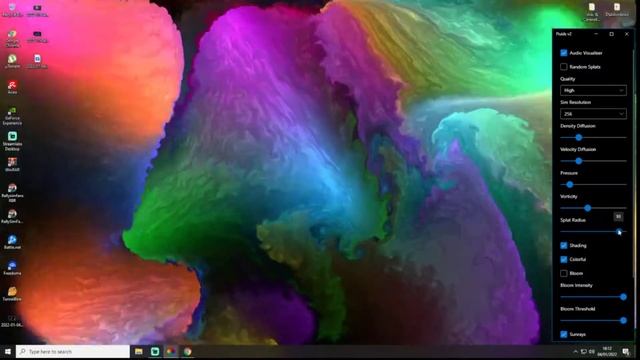Select the Battle.net desktop icon
Screen dimensions: 640x360
12,242
